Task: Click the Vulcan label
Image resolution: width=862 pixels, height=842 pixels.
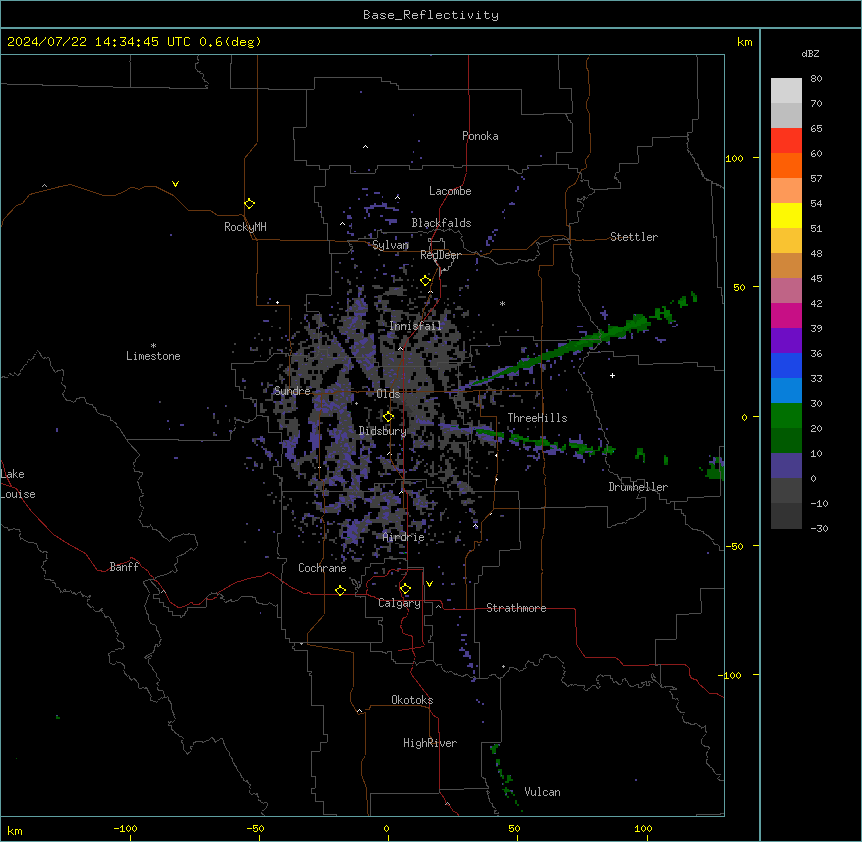Action: [x=543, y=792]
